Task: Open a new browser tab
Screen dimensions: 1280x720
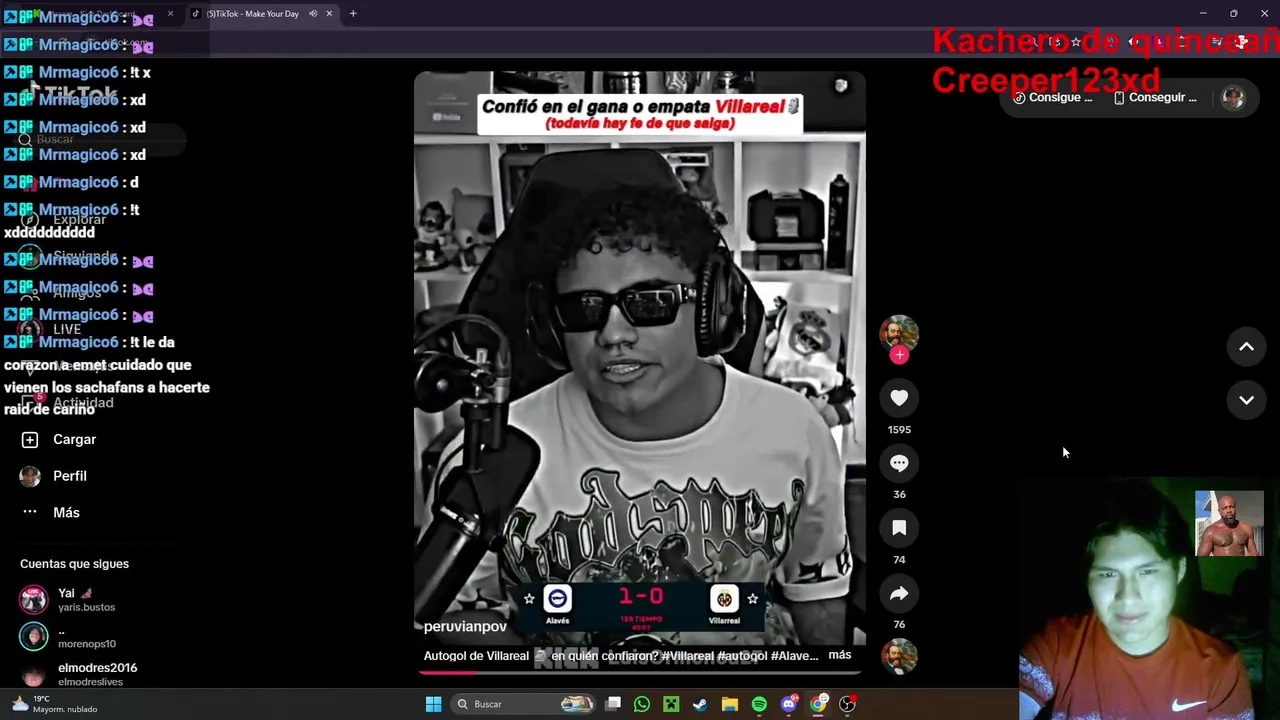Action: [x=353, y=14]
